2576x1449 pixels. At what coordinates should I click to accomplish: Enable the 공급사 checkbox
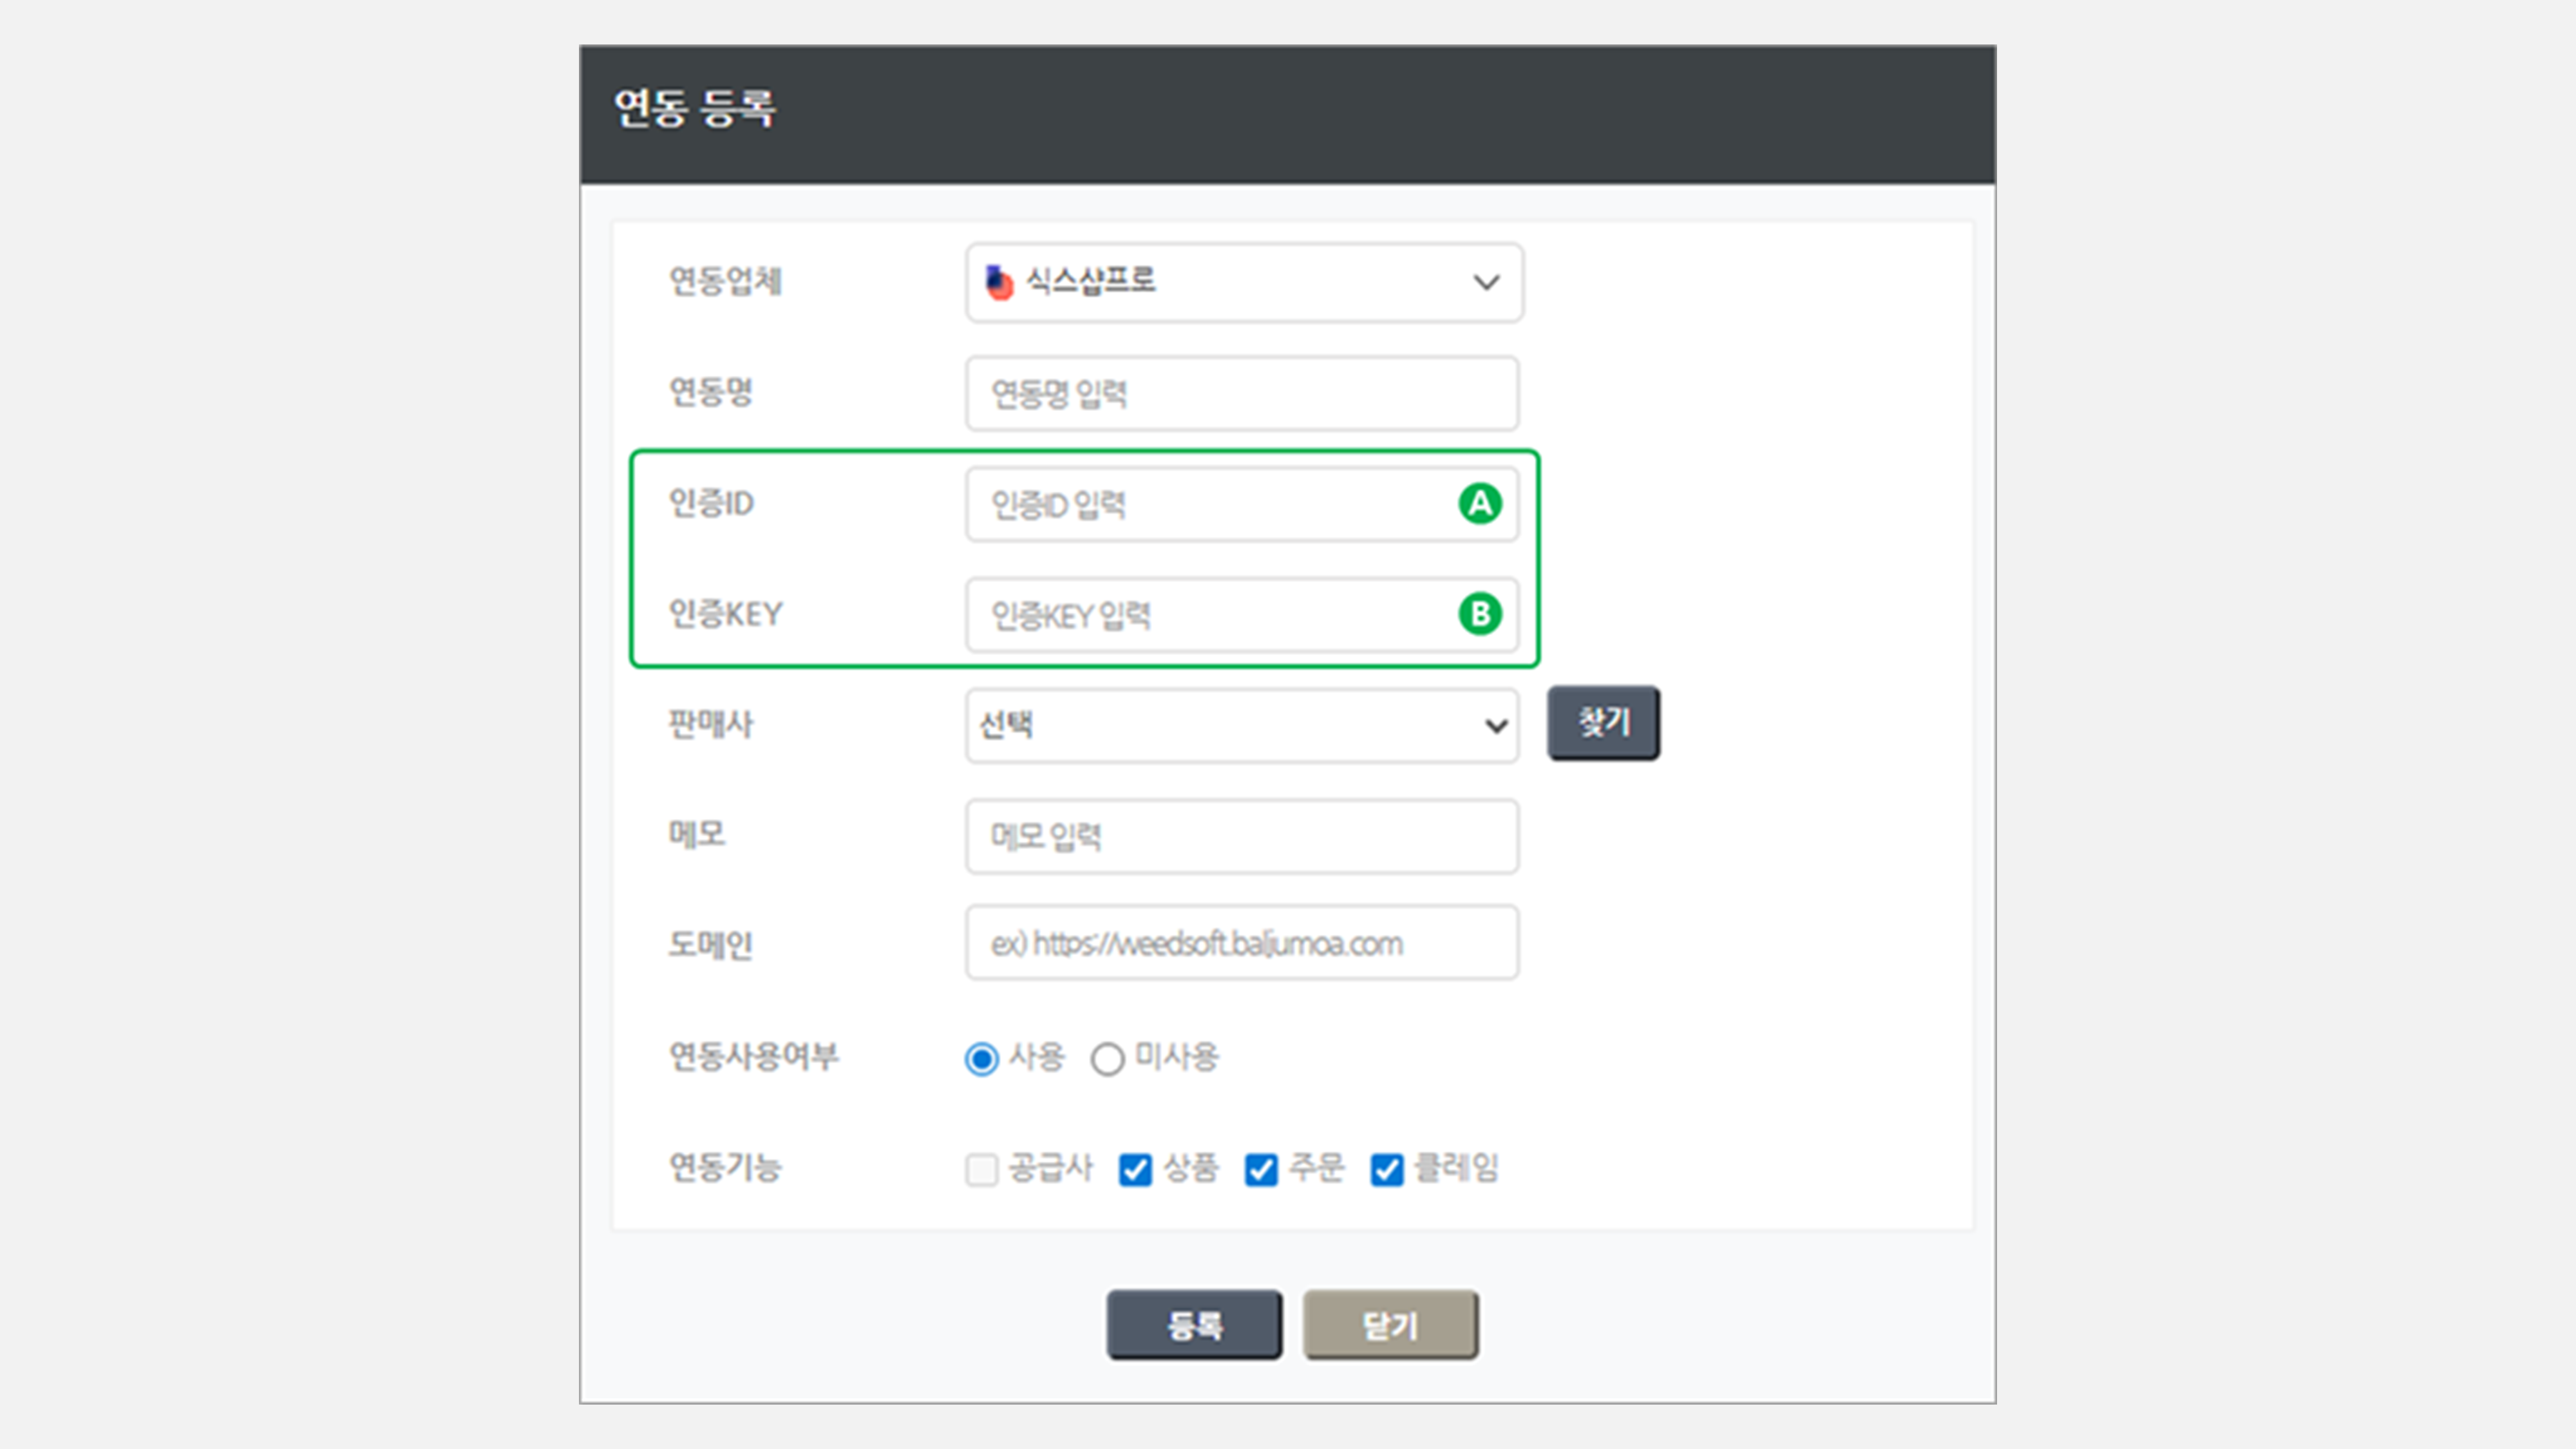tap(981, 1169)
